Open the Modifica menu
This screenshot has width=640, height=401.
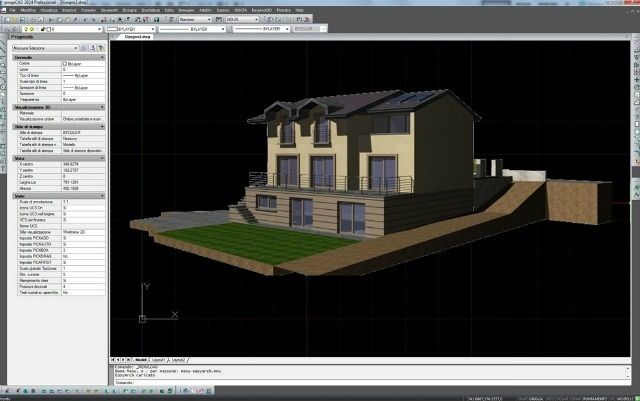[x=28, y=10]
